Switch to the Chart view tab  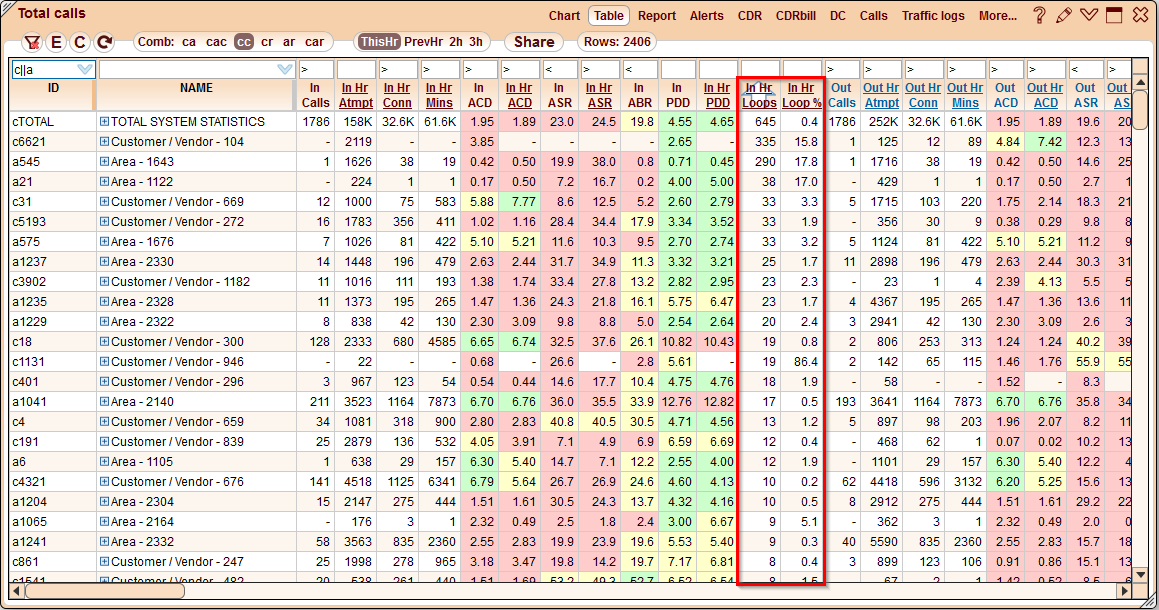pyautogui.click(x=564, y=16)
